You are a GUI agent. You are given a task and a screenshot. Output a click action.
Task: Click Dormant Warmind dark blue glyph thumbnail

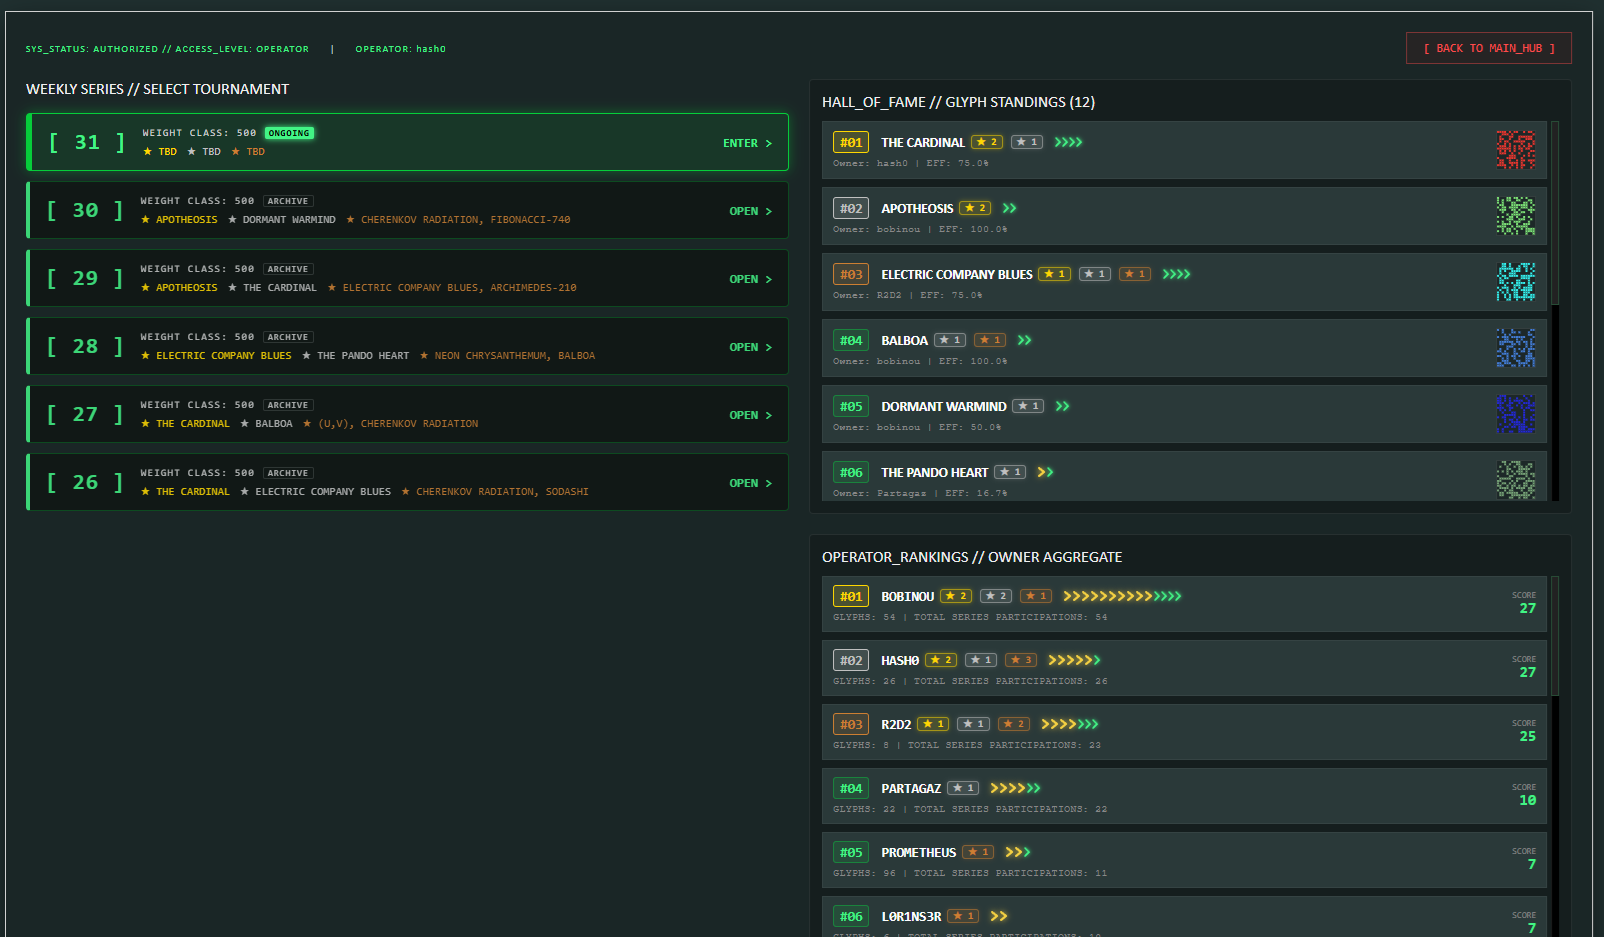click(x=1515, y=414)
